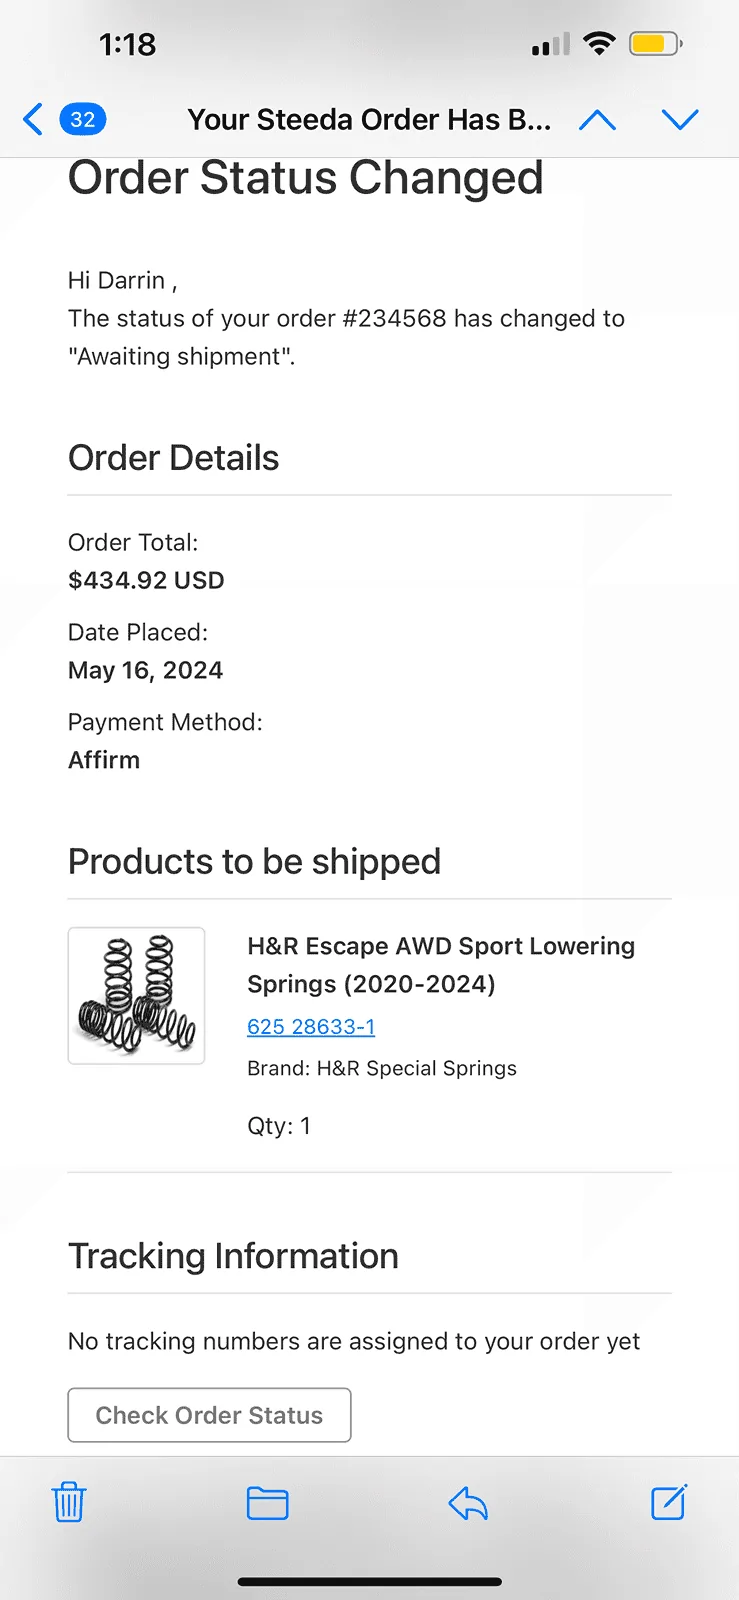Tap the $434.92 USD order total
This screenshot has height=1600, width=739.
(146, 580)
